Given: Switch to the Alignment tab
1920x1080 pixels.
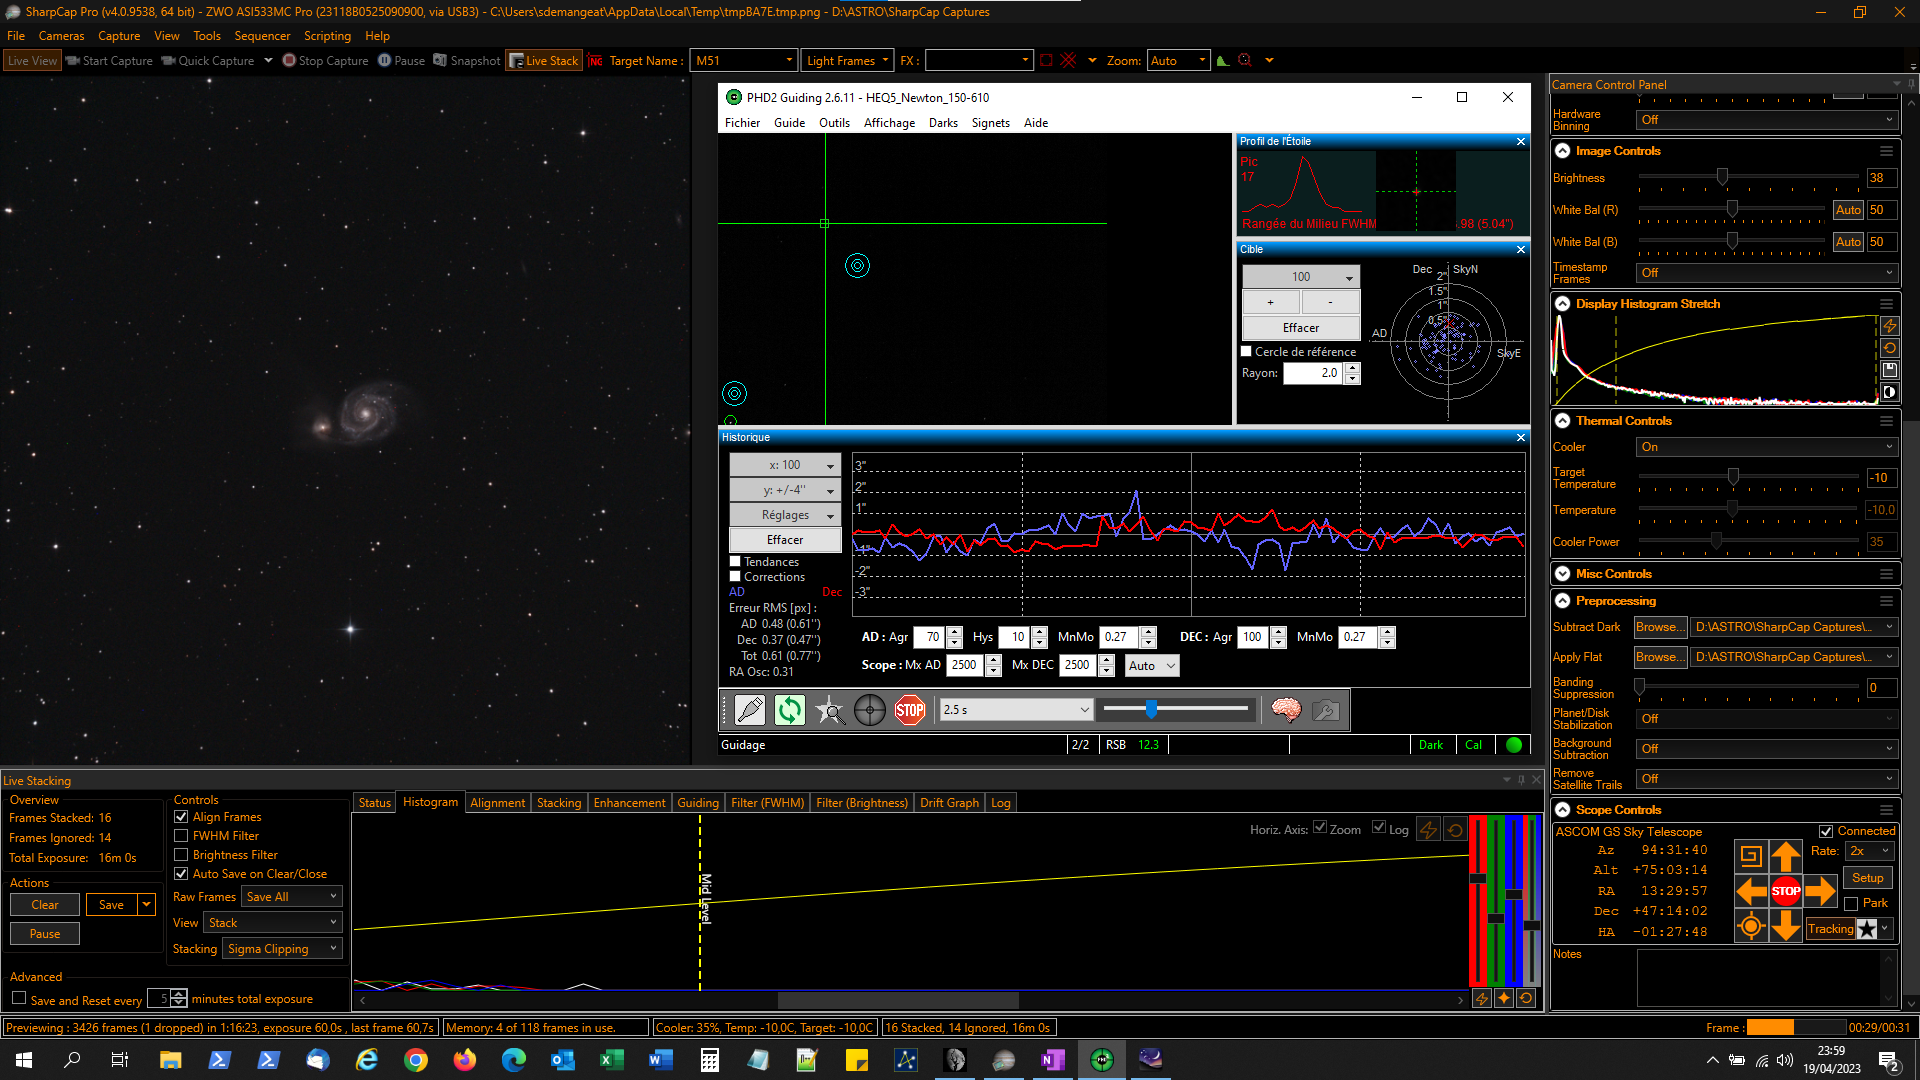Looking at the screenshot, I should pos(497,803).
